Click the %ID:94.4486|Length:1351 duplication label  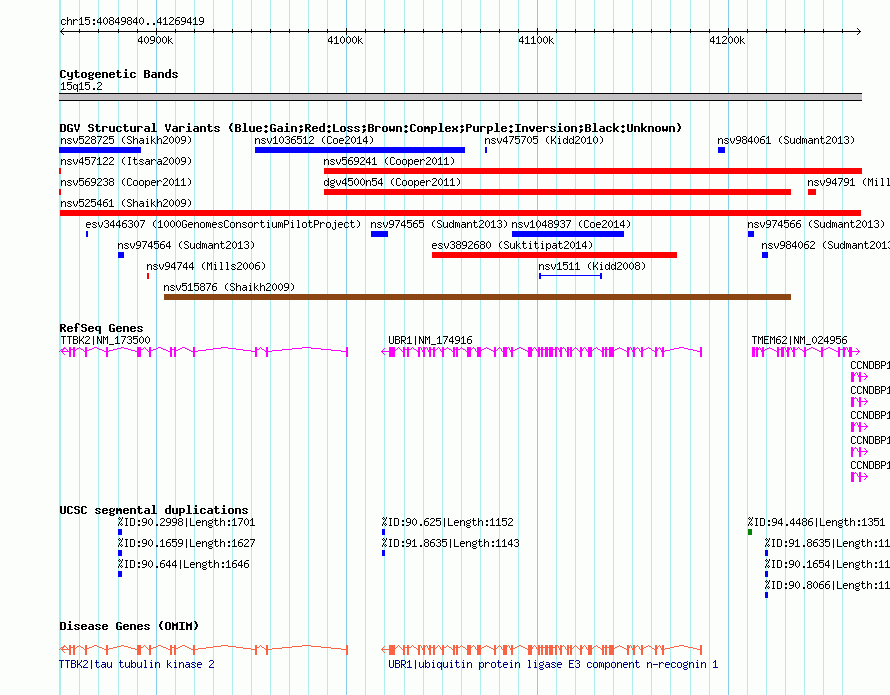coord(816,522)
